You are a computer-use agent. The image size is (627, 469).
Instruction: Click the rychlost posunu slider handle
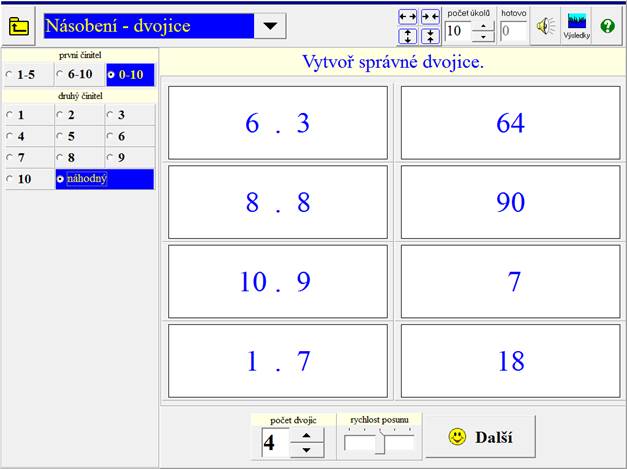[x=380, y=443]
